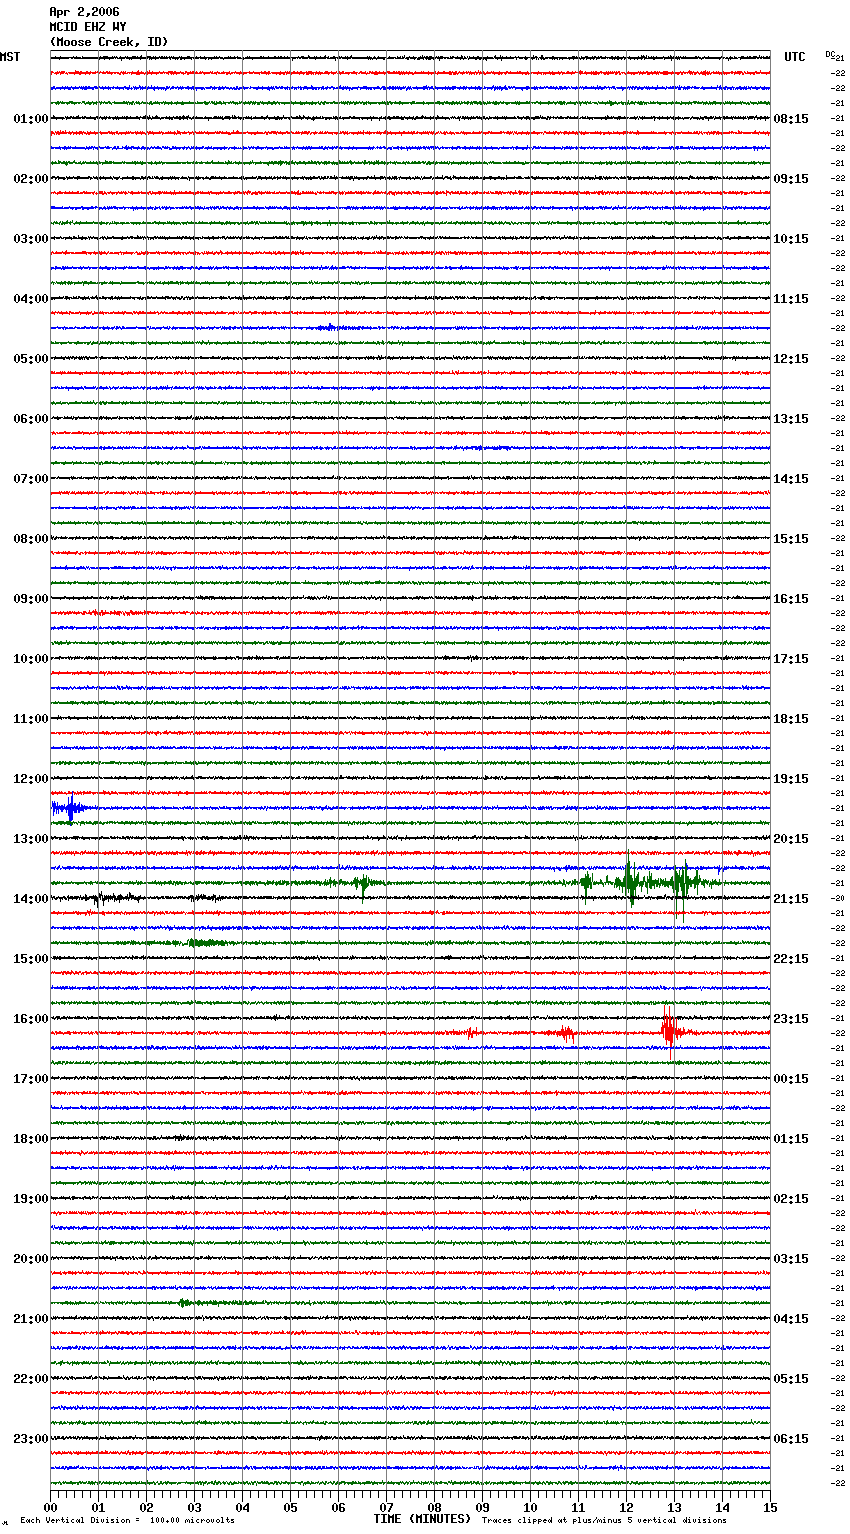Click the 16:15 UTC time label
Screen dimensions: 850x1534
[x=791, y=599]
